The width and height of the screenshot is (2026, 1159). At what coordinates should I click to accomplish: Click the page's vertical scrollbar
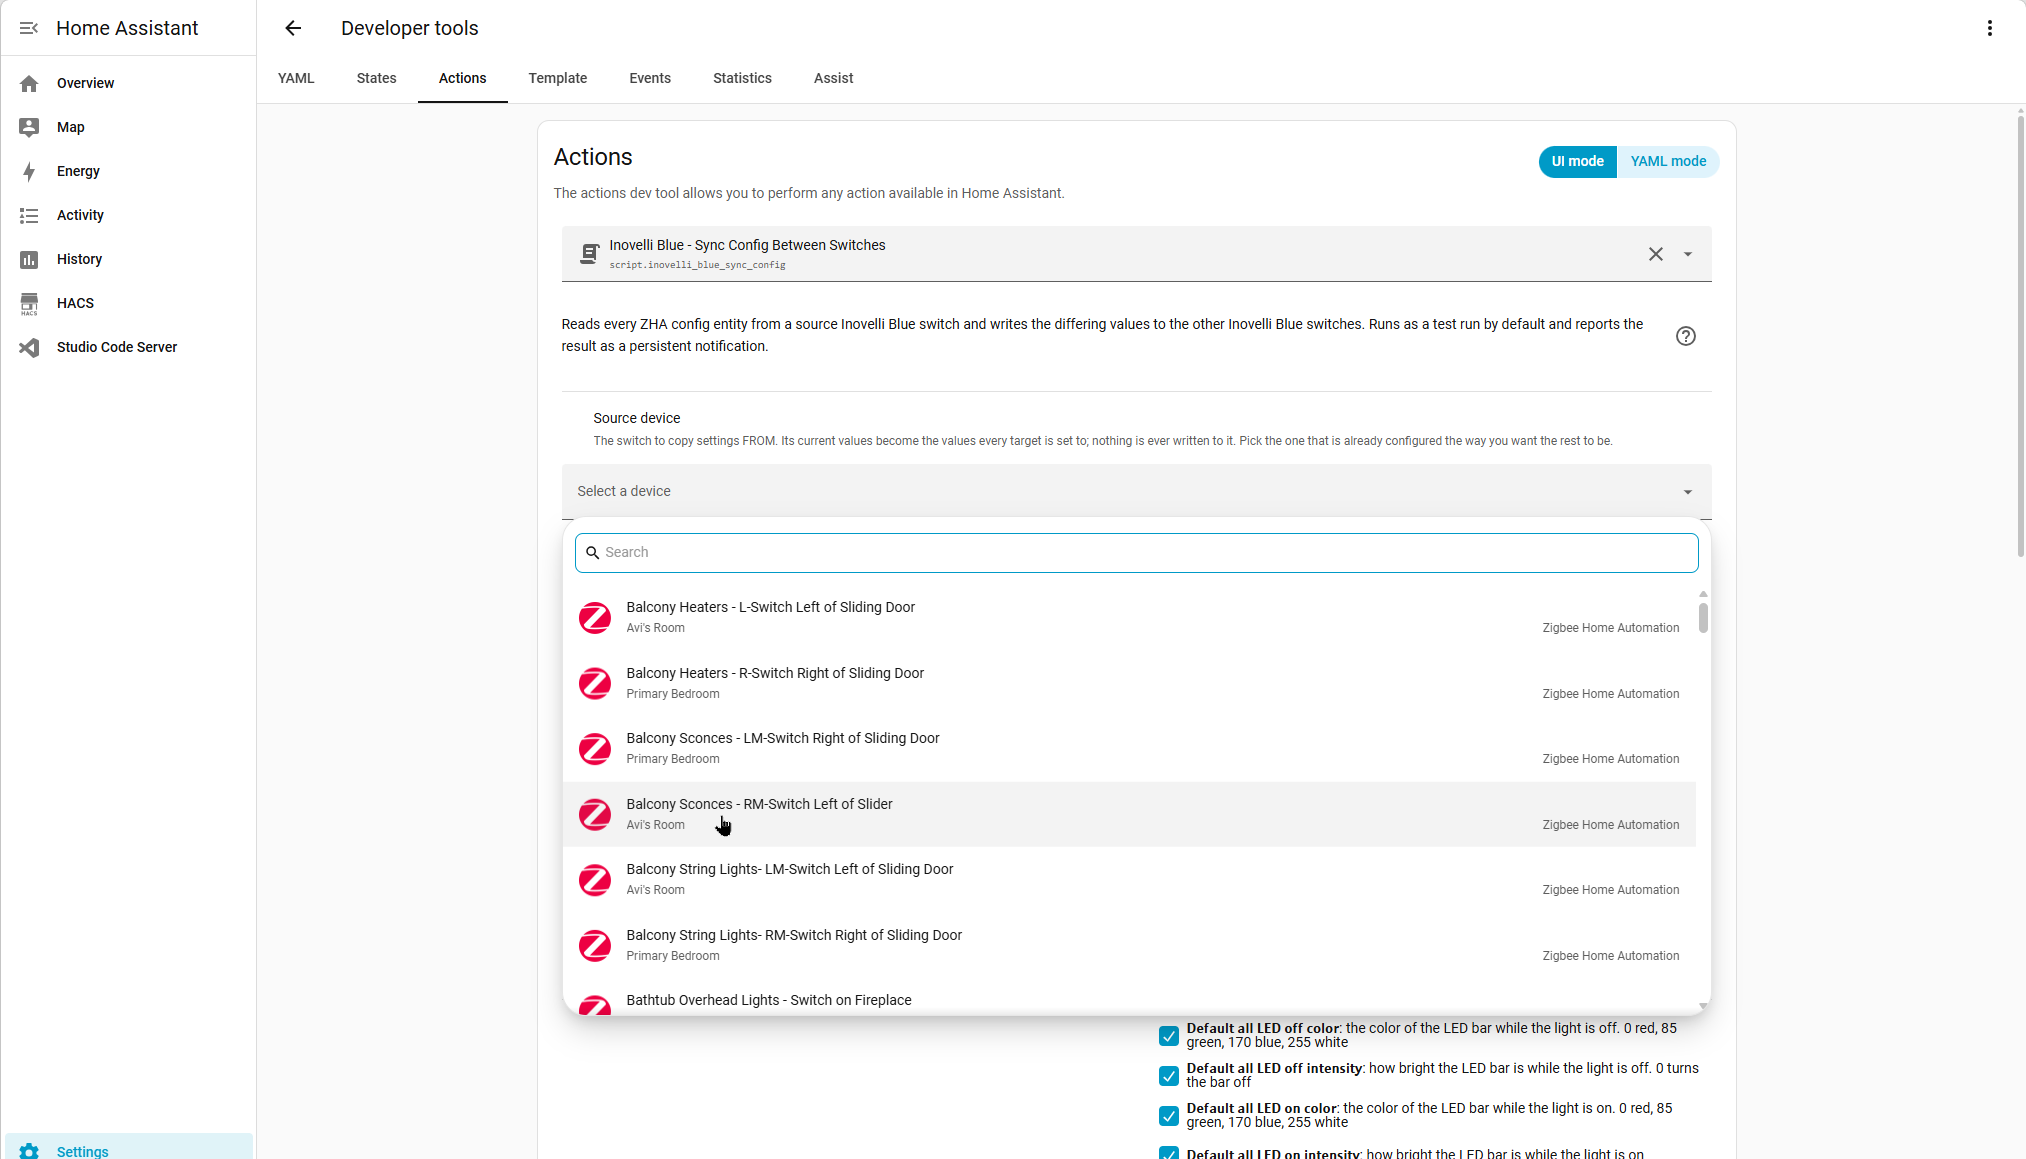(2021, 335)
